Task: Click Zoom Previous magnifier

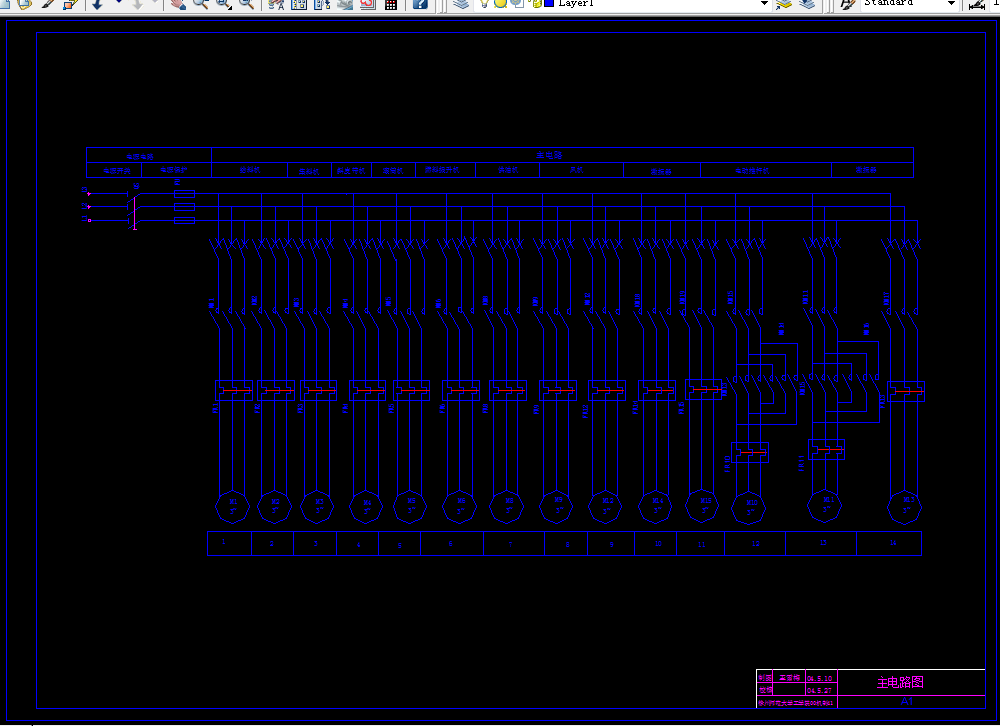Action: point(246,4)
